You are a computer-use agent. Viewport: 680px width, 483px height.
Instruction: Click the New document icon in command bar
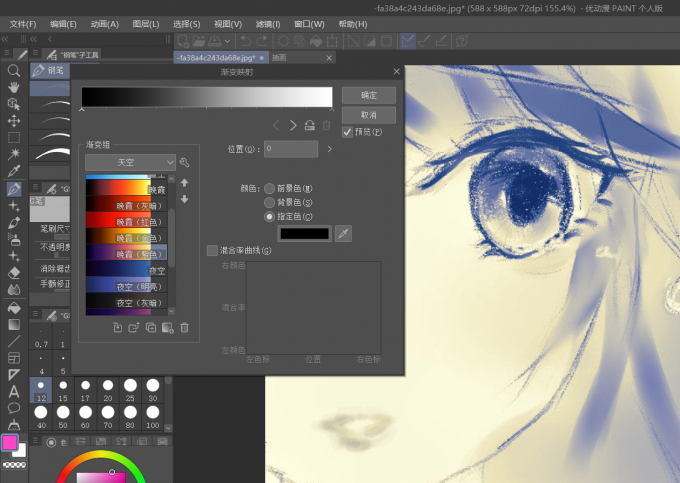pyautogui.click(x=183, y=41)
